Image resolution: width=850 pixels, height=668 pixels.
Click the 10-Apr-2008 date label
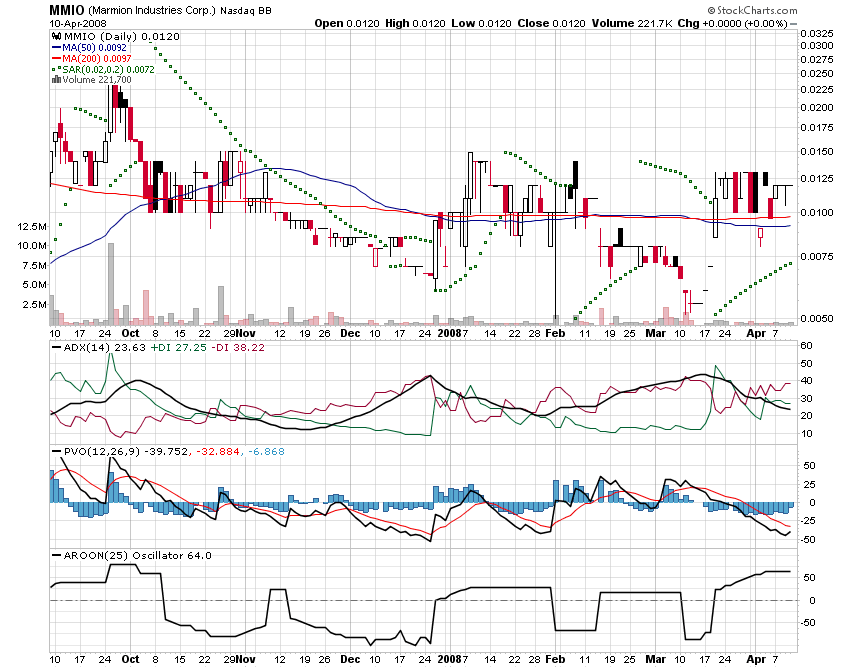pos(78,23)
